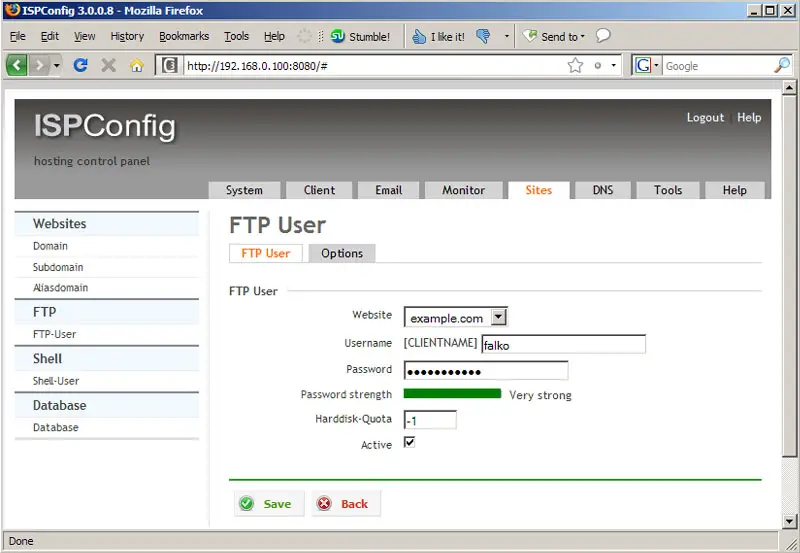Open the Google search engine selector
The image size is (800, 553).
tap(646, 65)
